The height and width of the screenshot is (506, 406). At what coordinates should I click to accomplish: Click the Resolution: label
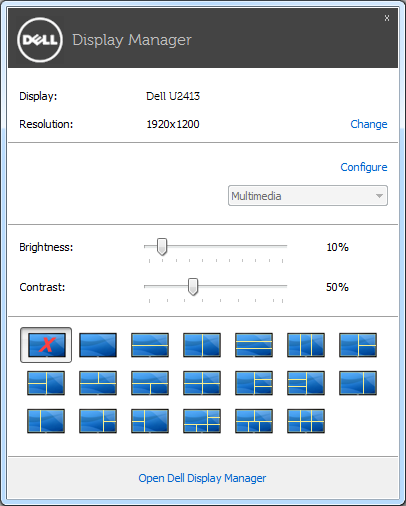tap(46, 124)
